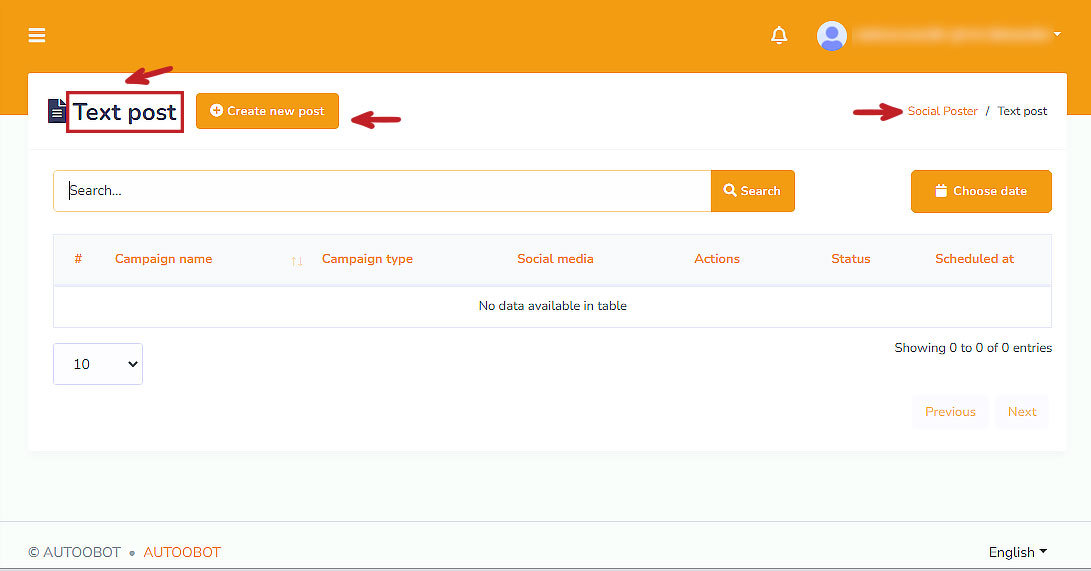Click the sort arrows next to Campaign name
This screenshot has width=1091, height=571.
coord(296,260)
